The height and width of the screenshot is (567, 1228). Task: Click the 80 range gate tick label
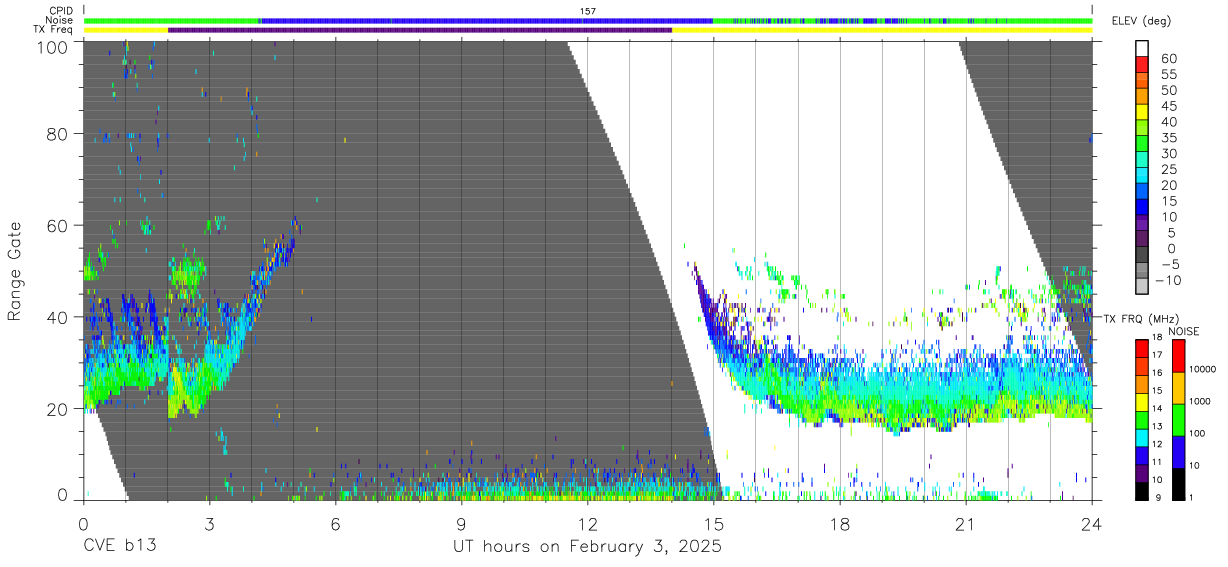57,133
